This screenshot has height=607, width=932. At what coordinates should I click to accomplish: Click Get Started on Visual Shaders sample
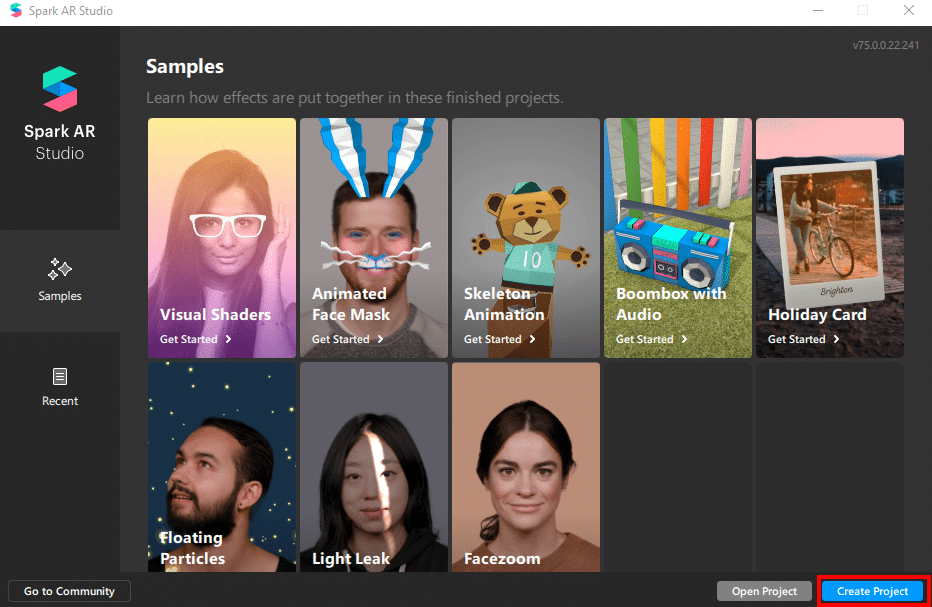click(x=188, y=339)
